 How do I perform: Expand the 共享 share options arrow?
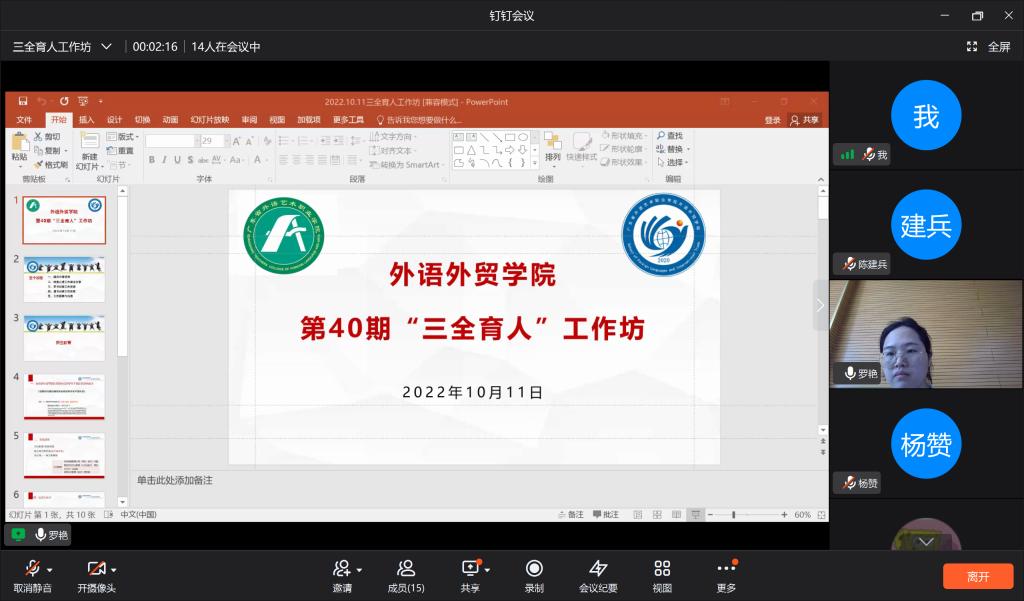pyautogui.click(x=487, y=570)
